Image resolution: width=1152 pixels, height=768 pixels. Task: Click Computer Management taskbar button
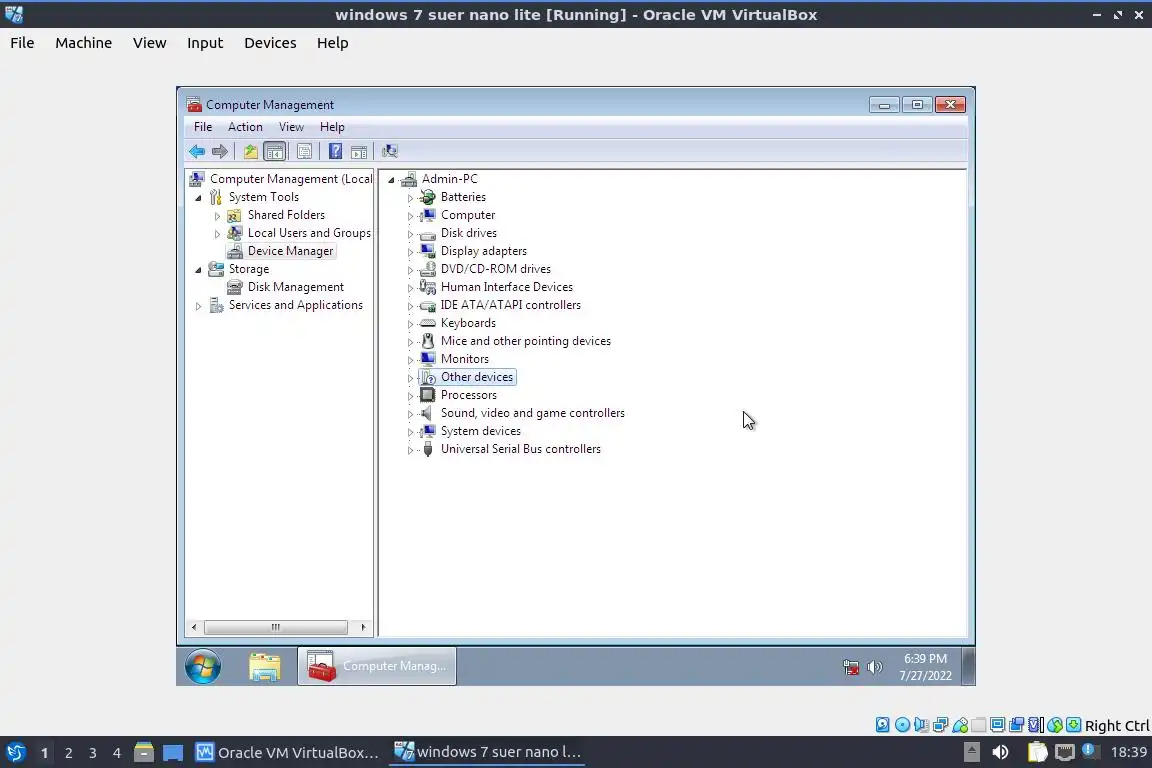(x=377, y=666)
